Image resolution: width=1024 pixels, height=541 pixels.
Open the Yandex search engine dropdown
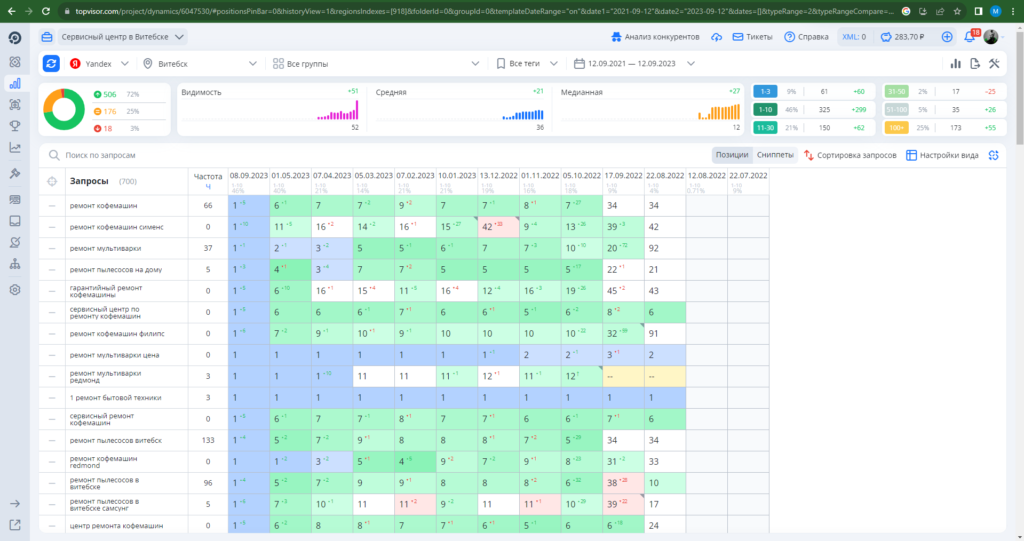pyautogui.click(x=100, y=63)
